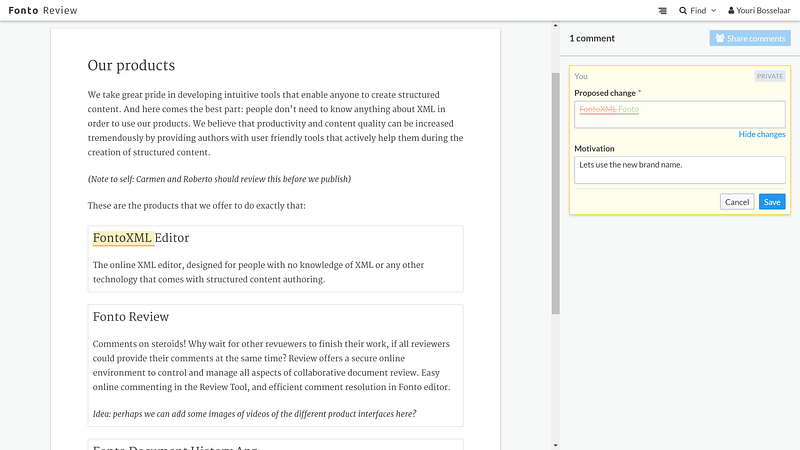Open Youri Bosselaar user menu

click(x=759, y=10)
